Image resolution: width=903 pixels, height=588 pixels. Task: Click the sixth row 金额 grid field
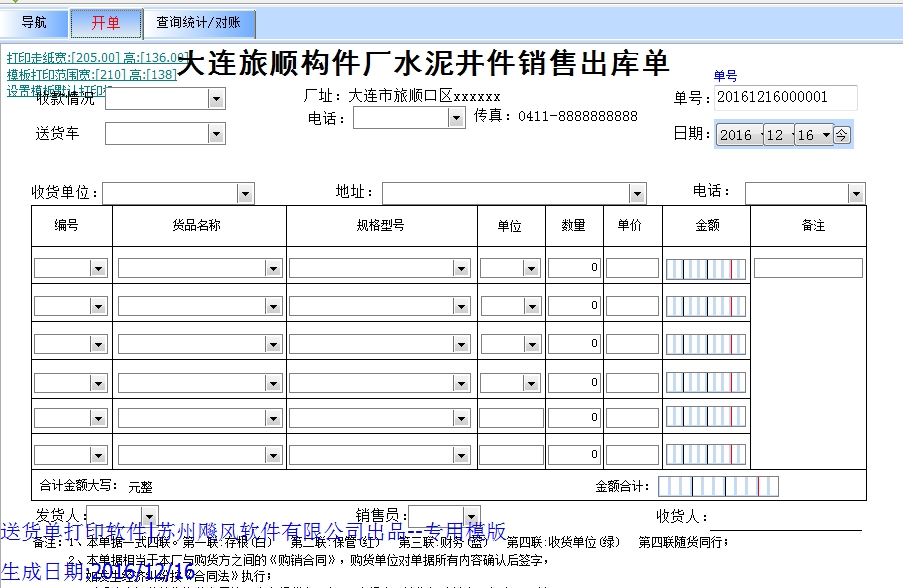706,455
